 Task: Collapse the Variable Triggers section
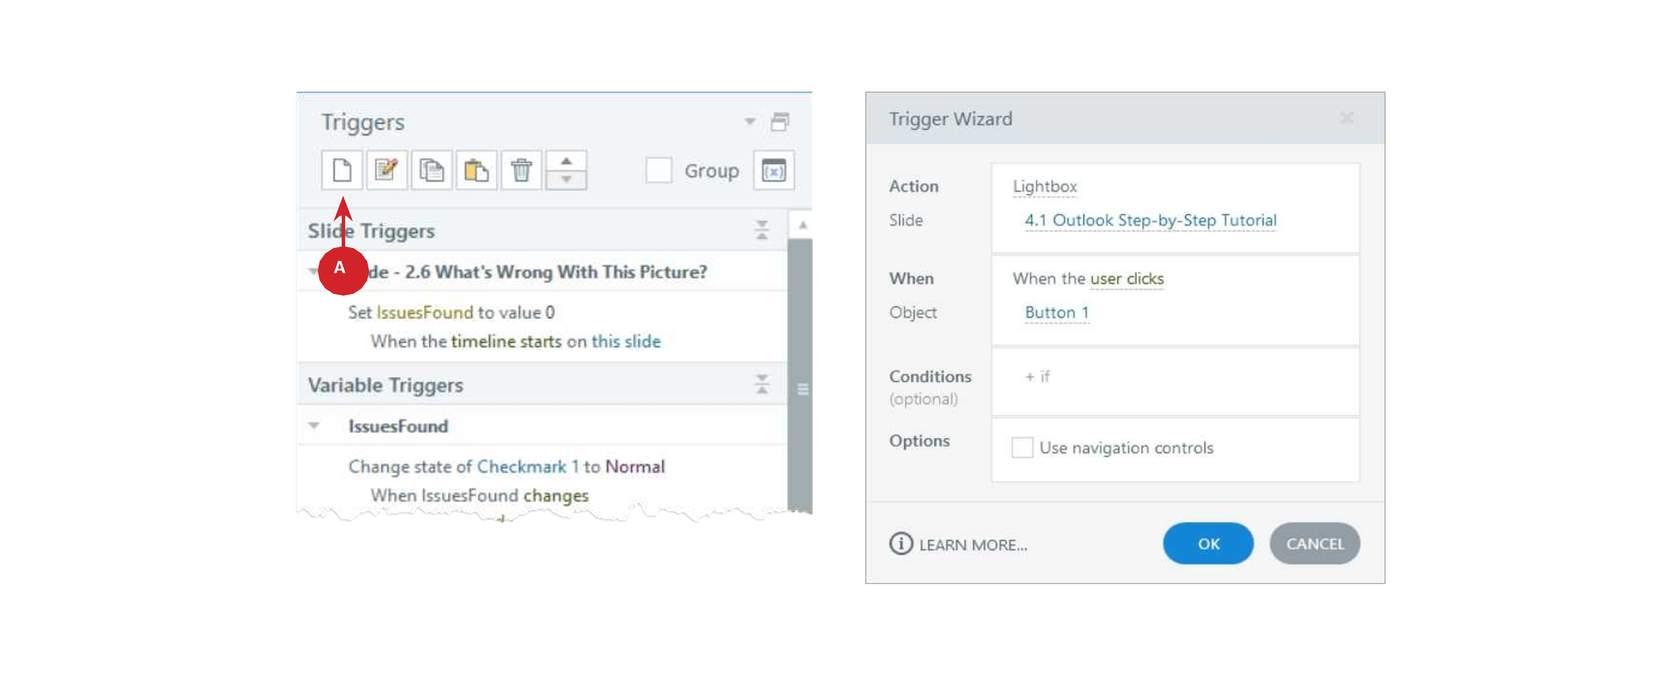[x=762, y=385]
